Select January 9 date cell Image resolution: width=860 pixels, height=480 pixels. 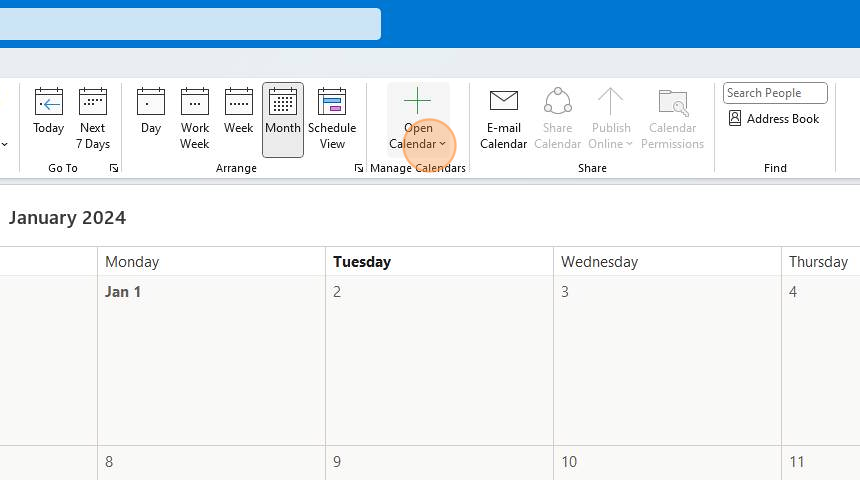coord(439,463)
